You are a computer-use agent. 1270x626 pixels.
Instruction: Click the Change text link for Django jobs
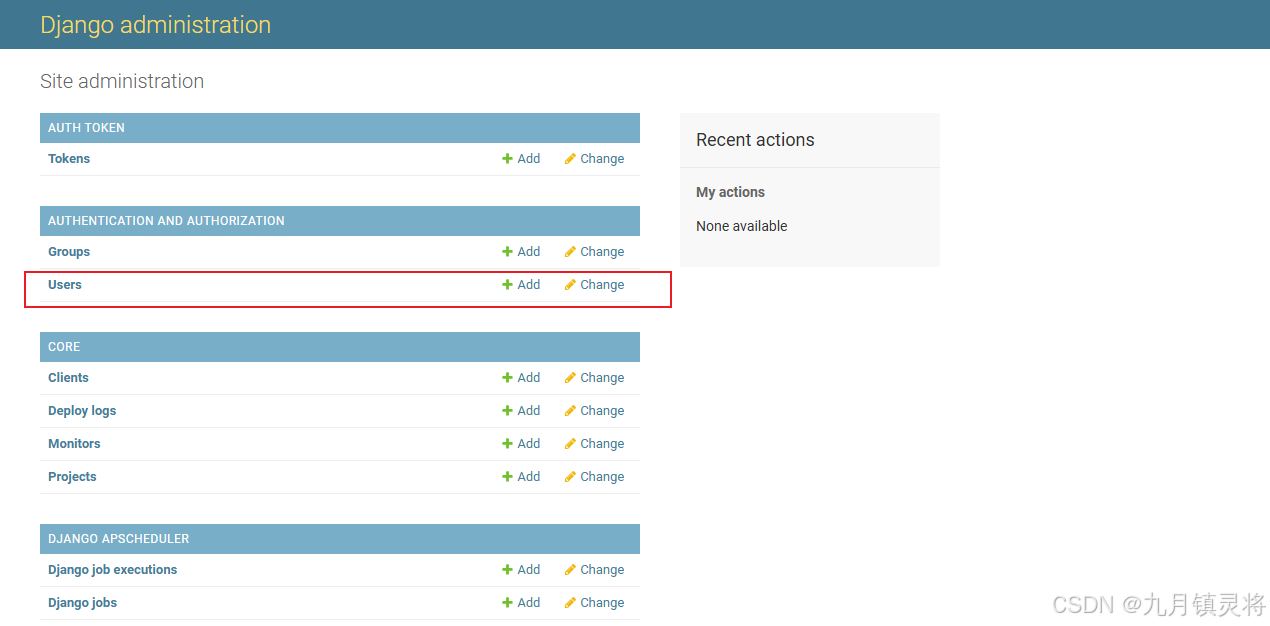click(x=602, y=603)
